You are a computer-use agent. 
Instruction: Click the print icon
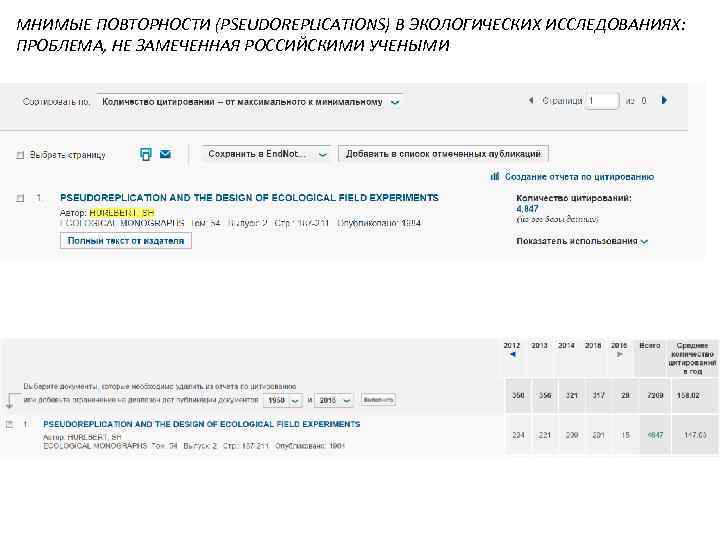[146, 154]
